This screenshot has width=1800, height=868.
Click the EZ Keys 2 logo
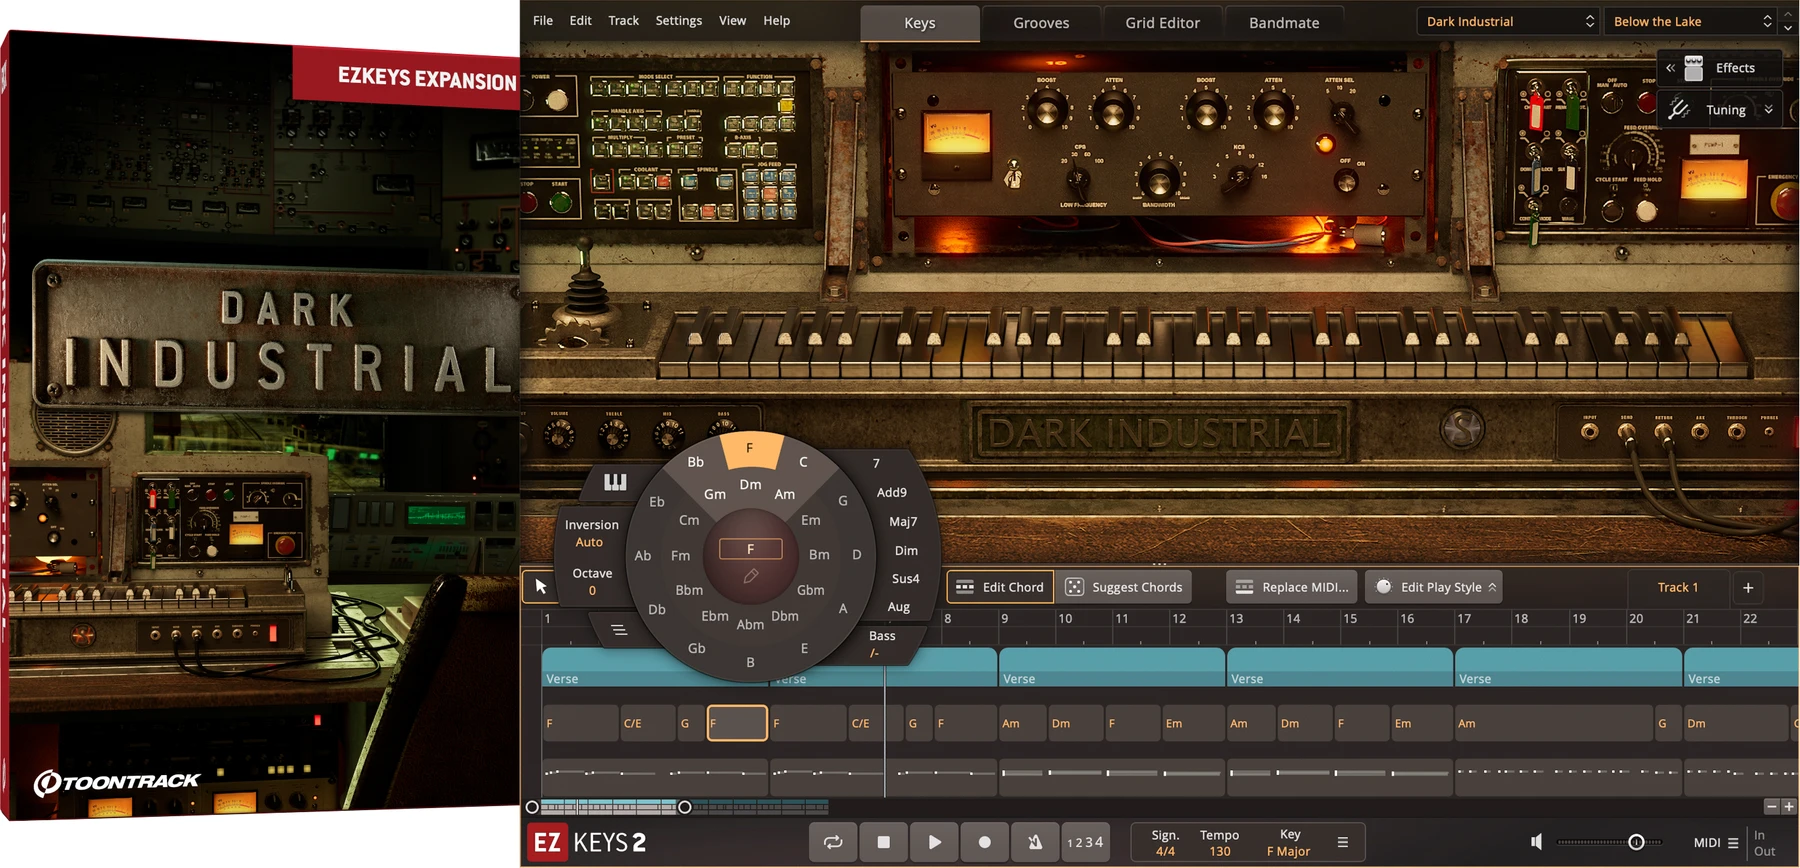click(x=588, y=842)
